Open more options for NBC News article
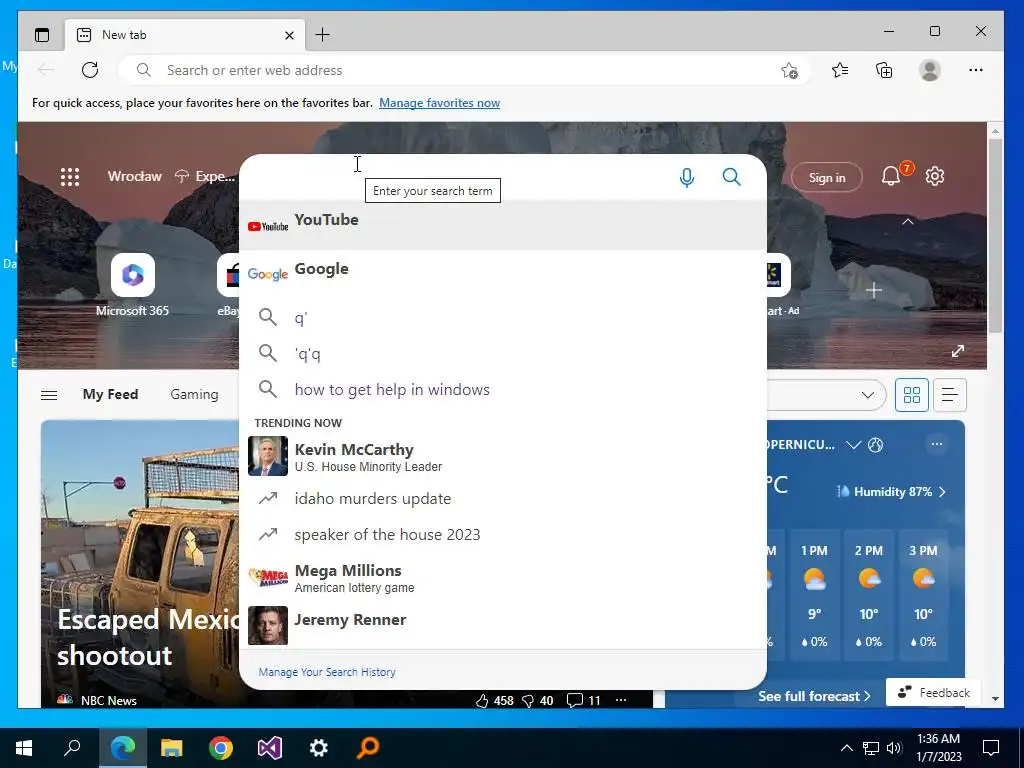 tap(621, 700)
